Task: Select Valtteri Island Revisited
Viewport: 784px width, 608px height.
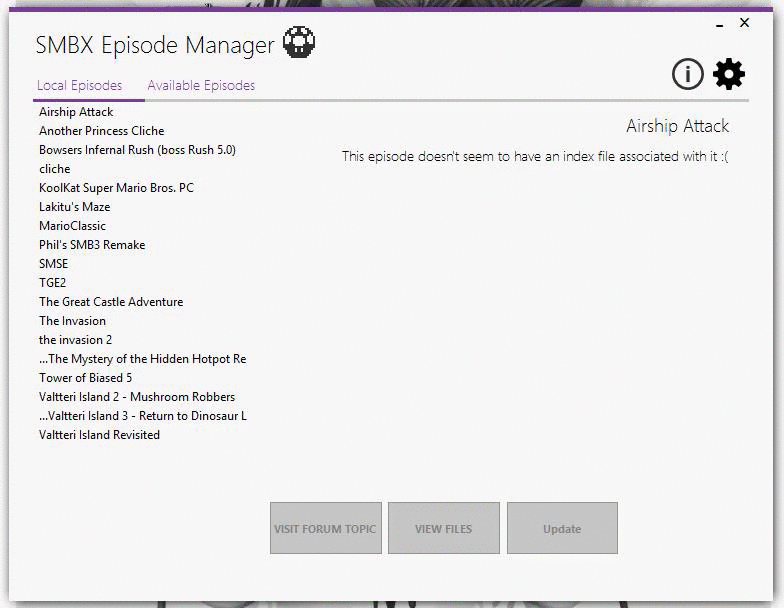Action: pyautogui.click(x=100, y=435)
